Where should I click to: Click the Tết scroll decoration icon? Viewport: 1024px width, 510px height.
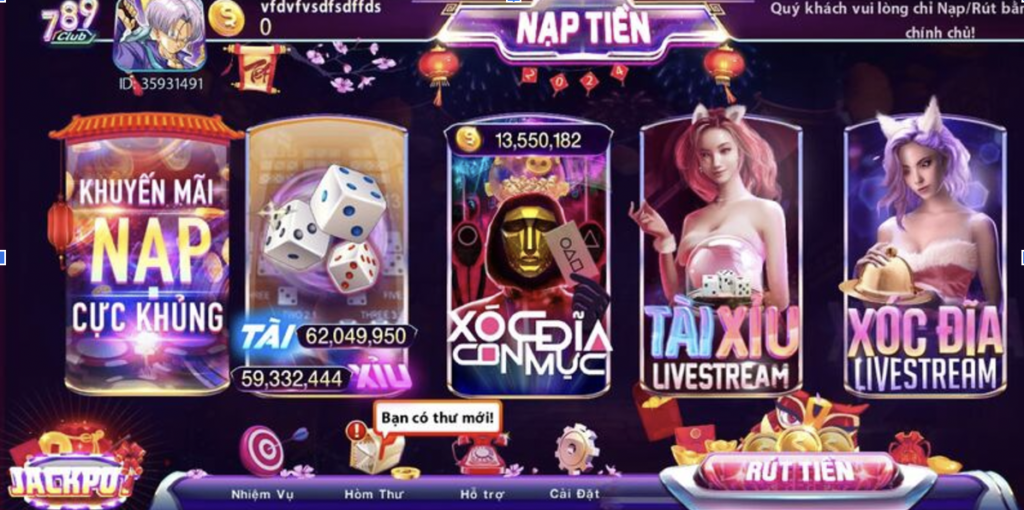[x=253, y=67]
